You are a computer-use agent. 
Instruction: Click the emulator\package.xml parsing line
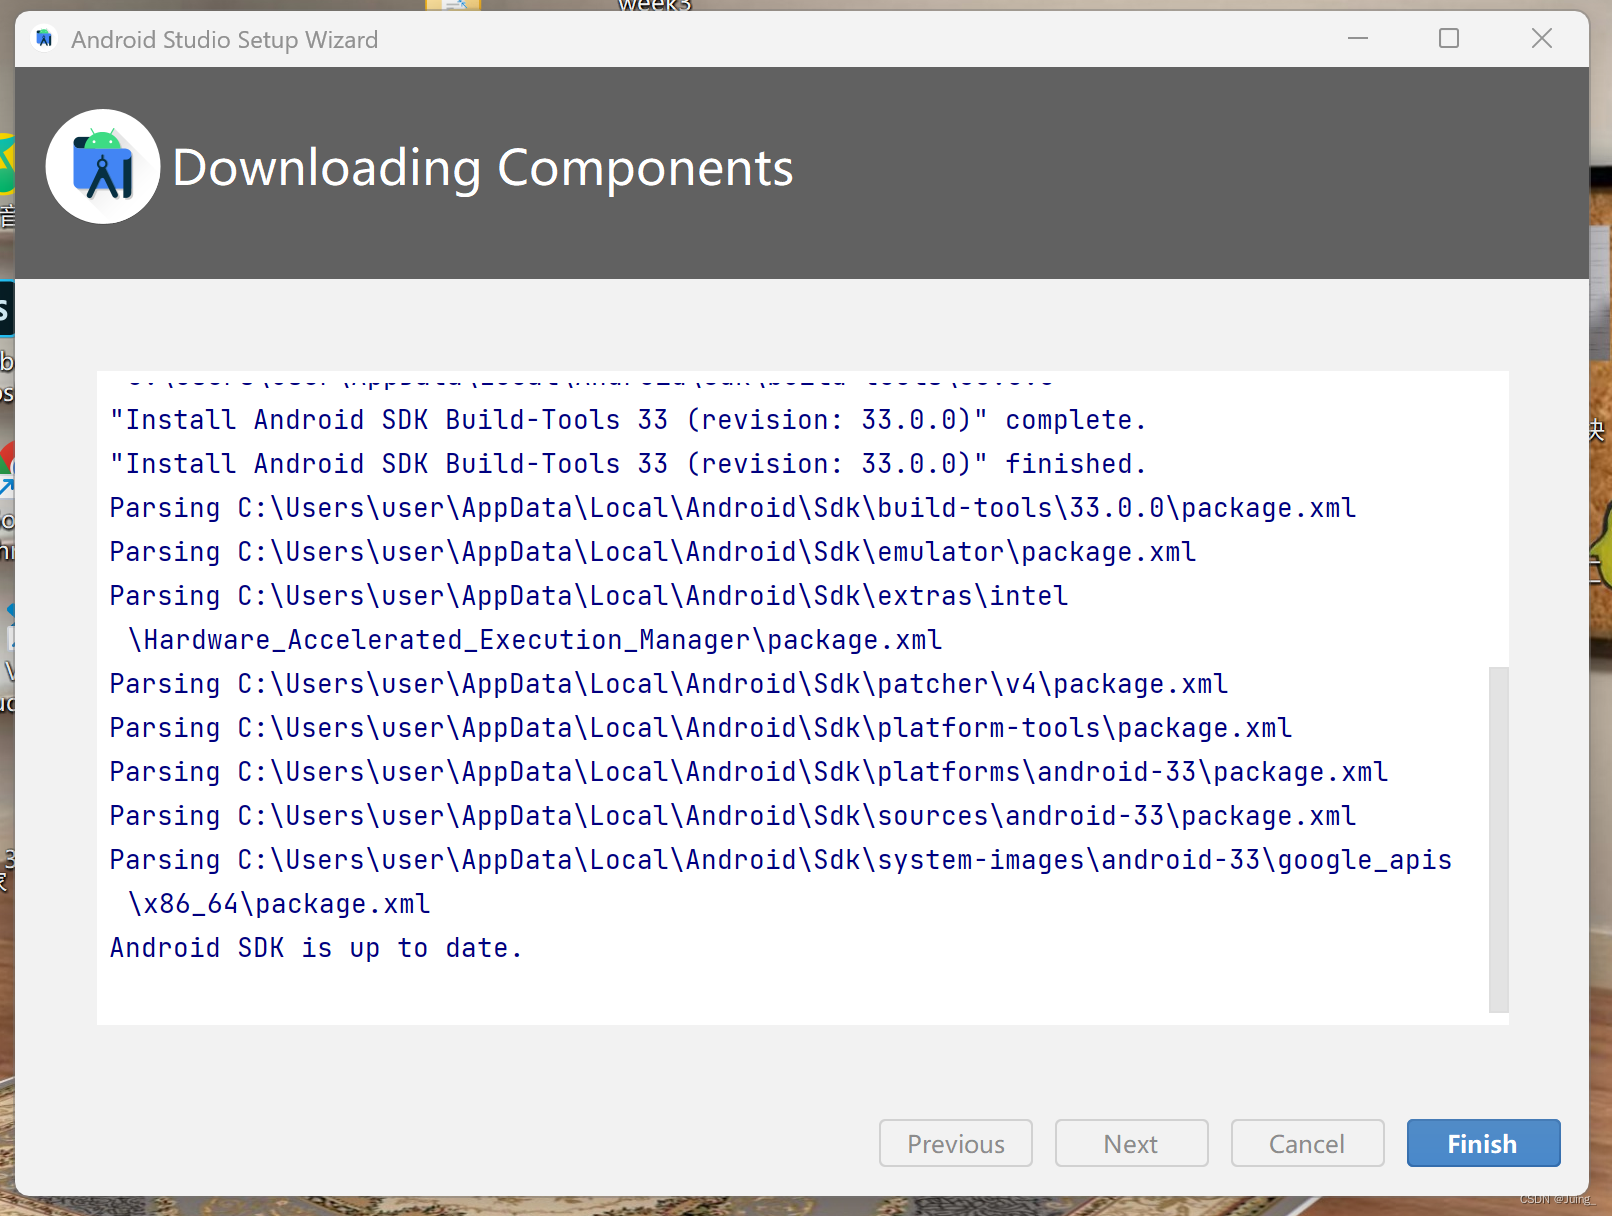pyautogui.click(x=653, y=552)
